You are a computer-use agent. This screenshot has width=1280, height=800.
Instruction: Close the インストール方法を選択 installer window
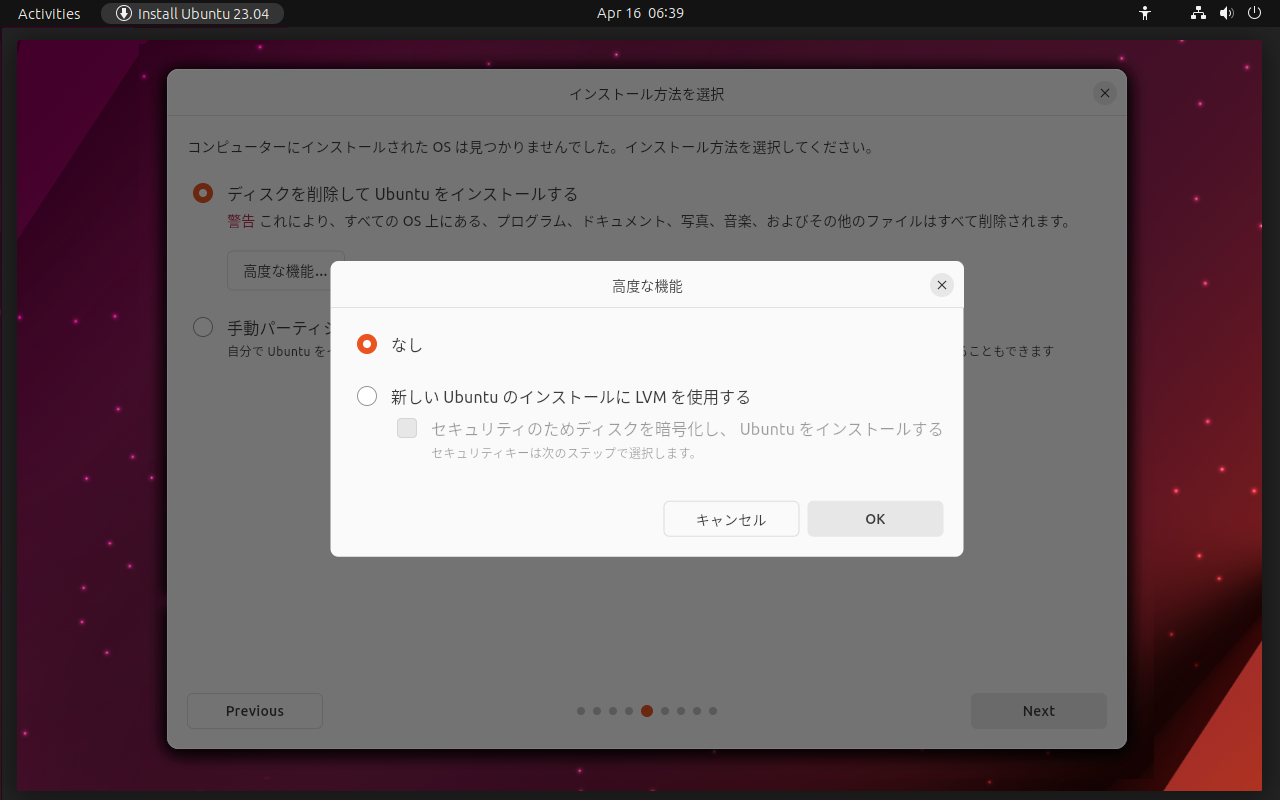tap(1104, 93)
